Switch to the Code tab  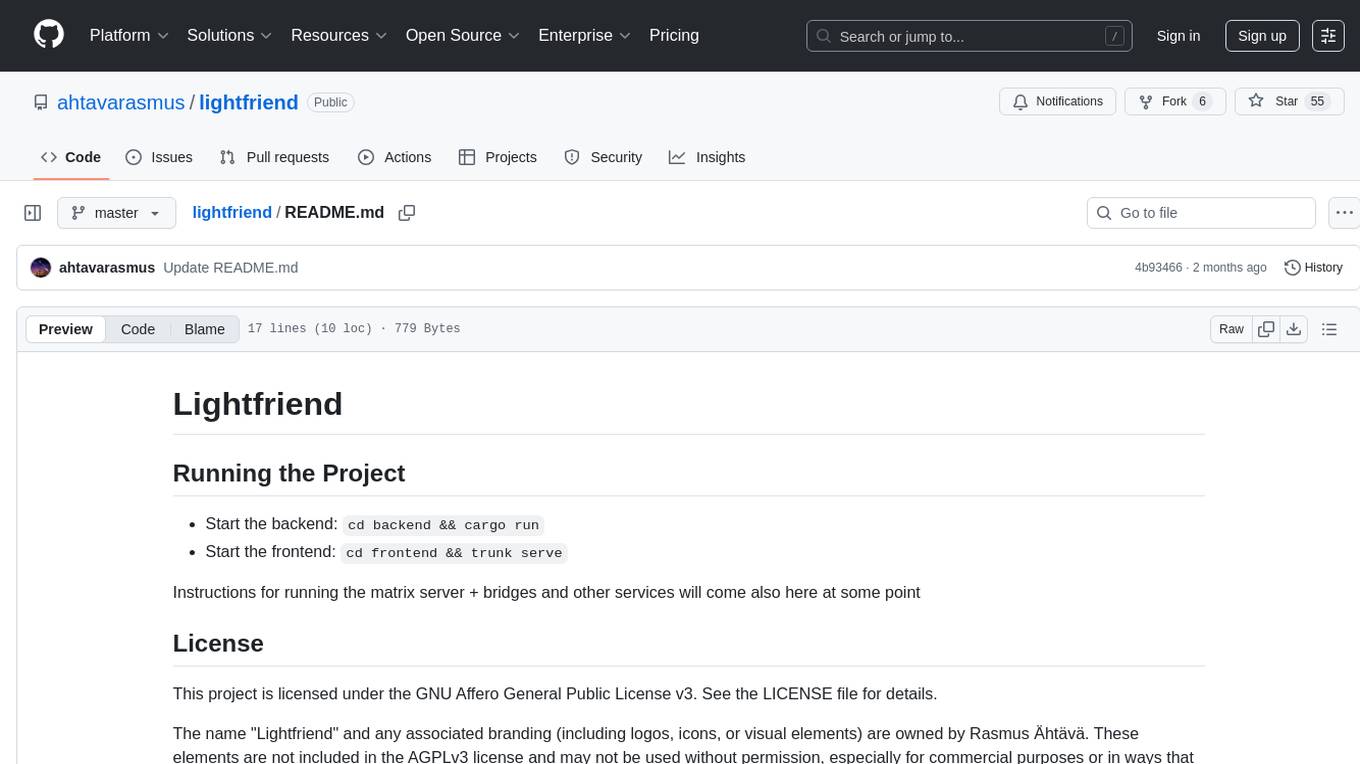71,157
